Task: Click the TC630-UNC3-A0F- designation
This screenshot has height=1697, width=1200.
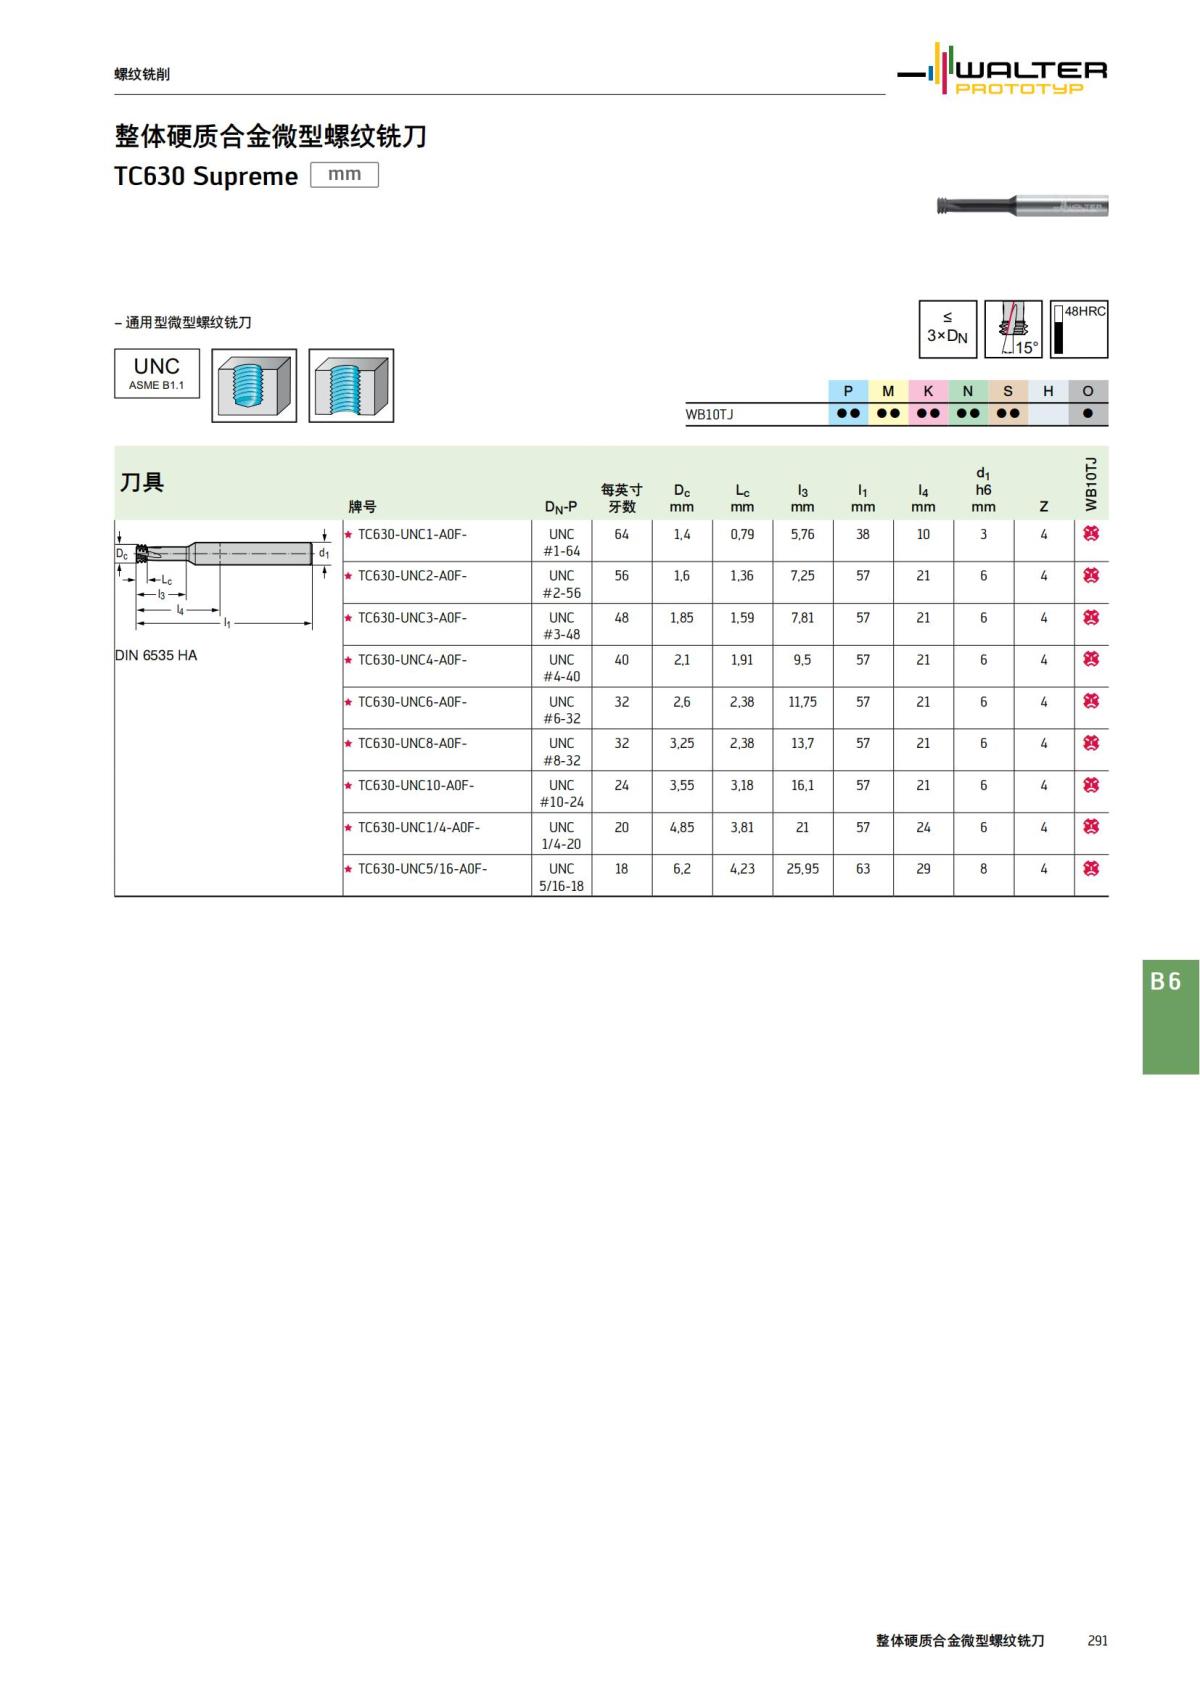Action: point(412,618)
